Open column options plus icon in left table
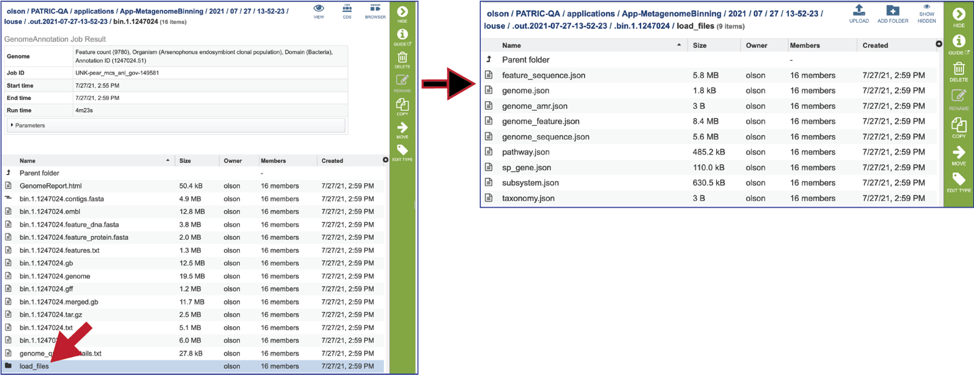The height and width of the screenshot is (375, 974). coord(386,160)
